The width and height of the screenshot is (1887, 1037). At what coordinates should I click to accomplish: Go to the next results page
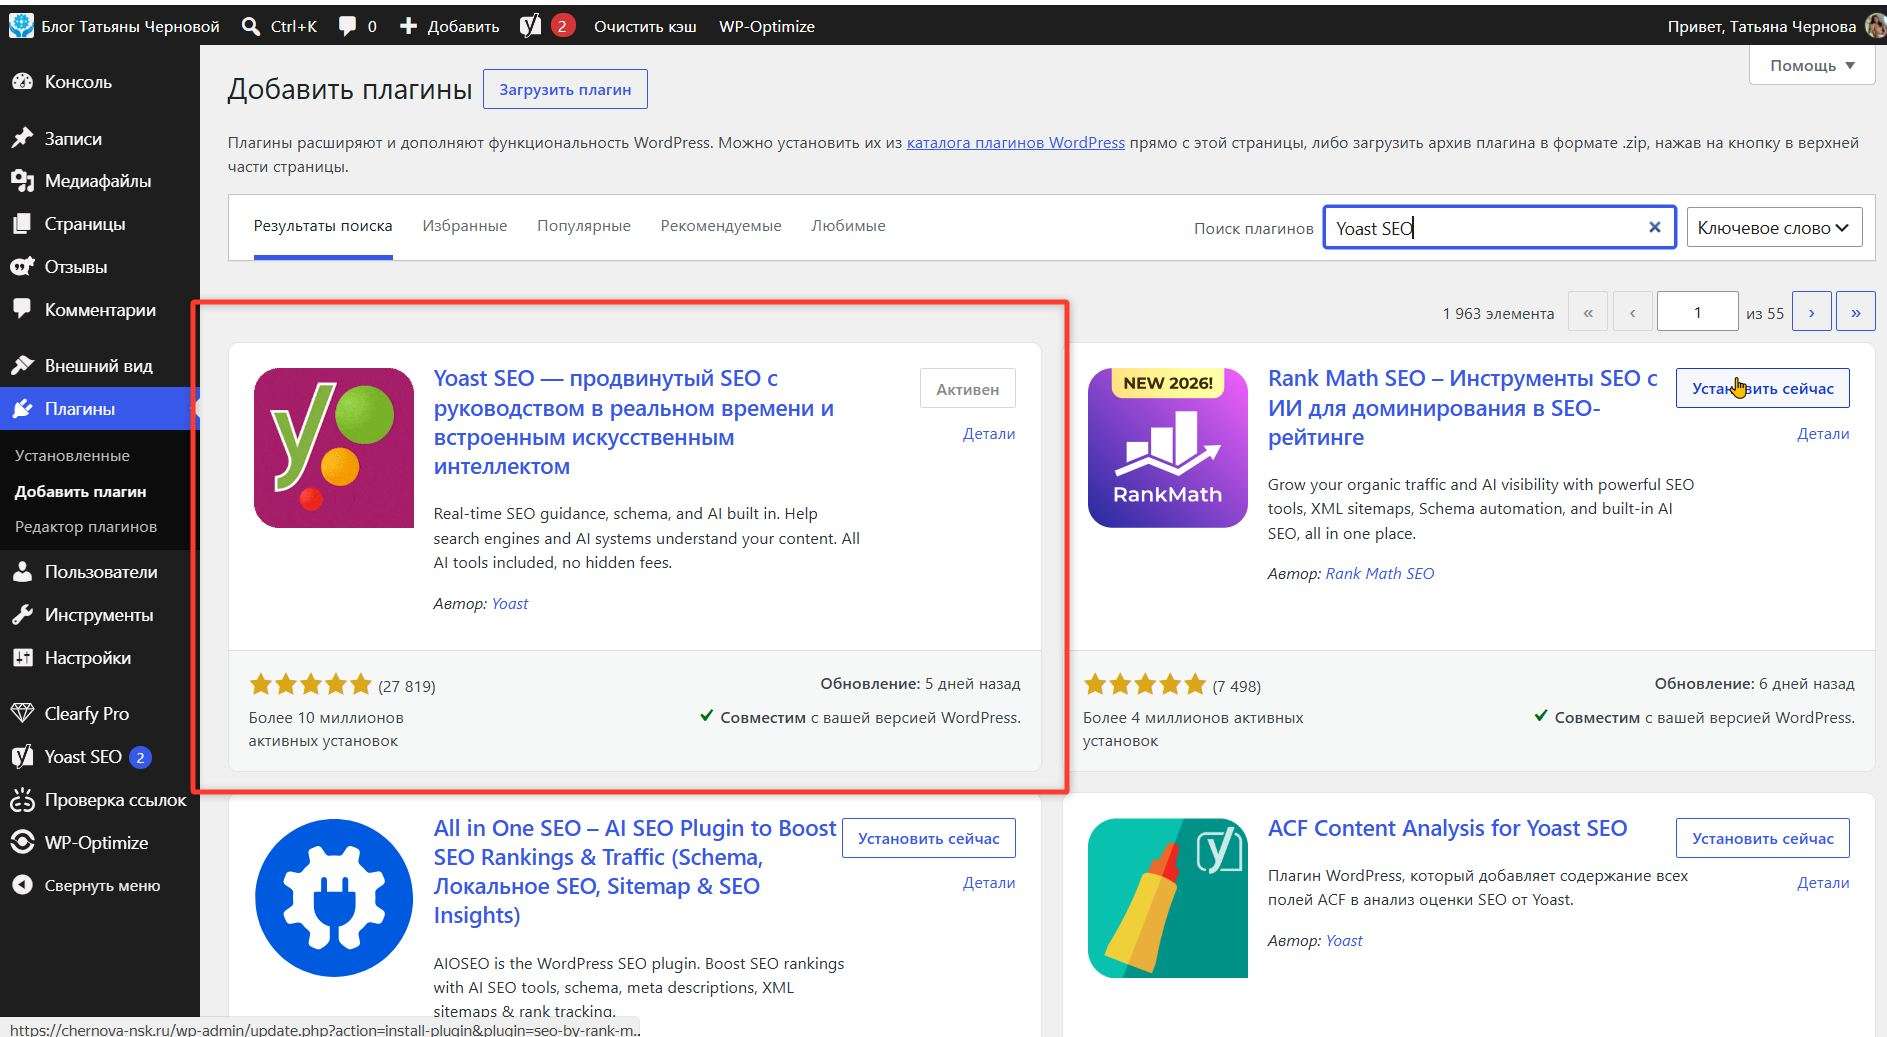1811,312
